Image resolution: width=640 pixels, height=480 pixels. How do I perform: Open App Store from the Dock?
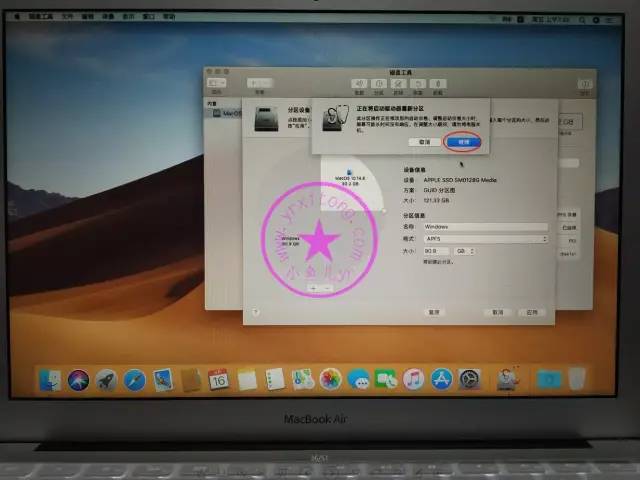click(x=442, y=380)
